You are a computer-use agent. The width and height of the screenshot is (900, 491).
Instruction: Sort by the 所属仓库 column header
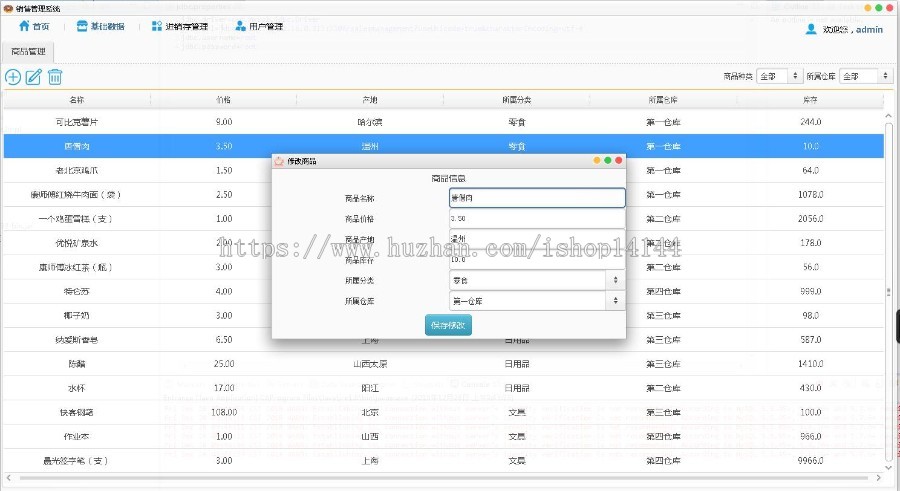663,100
